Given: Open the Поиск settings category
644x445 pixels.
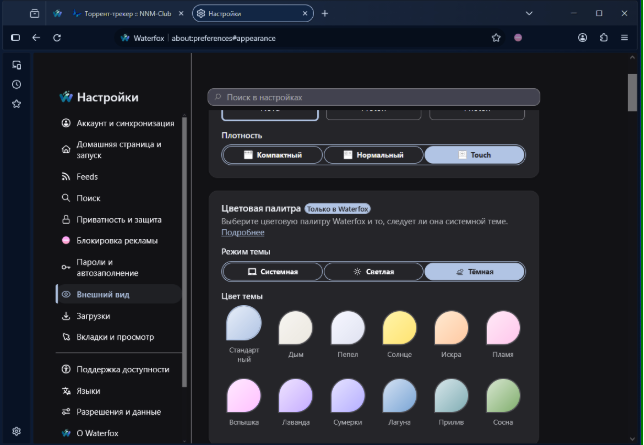Looking at the screenshot, I should point(118,198).
